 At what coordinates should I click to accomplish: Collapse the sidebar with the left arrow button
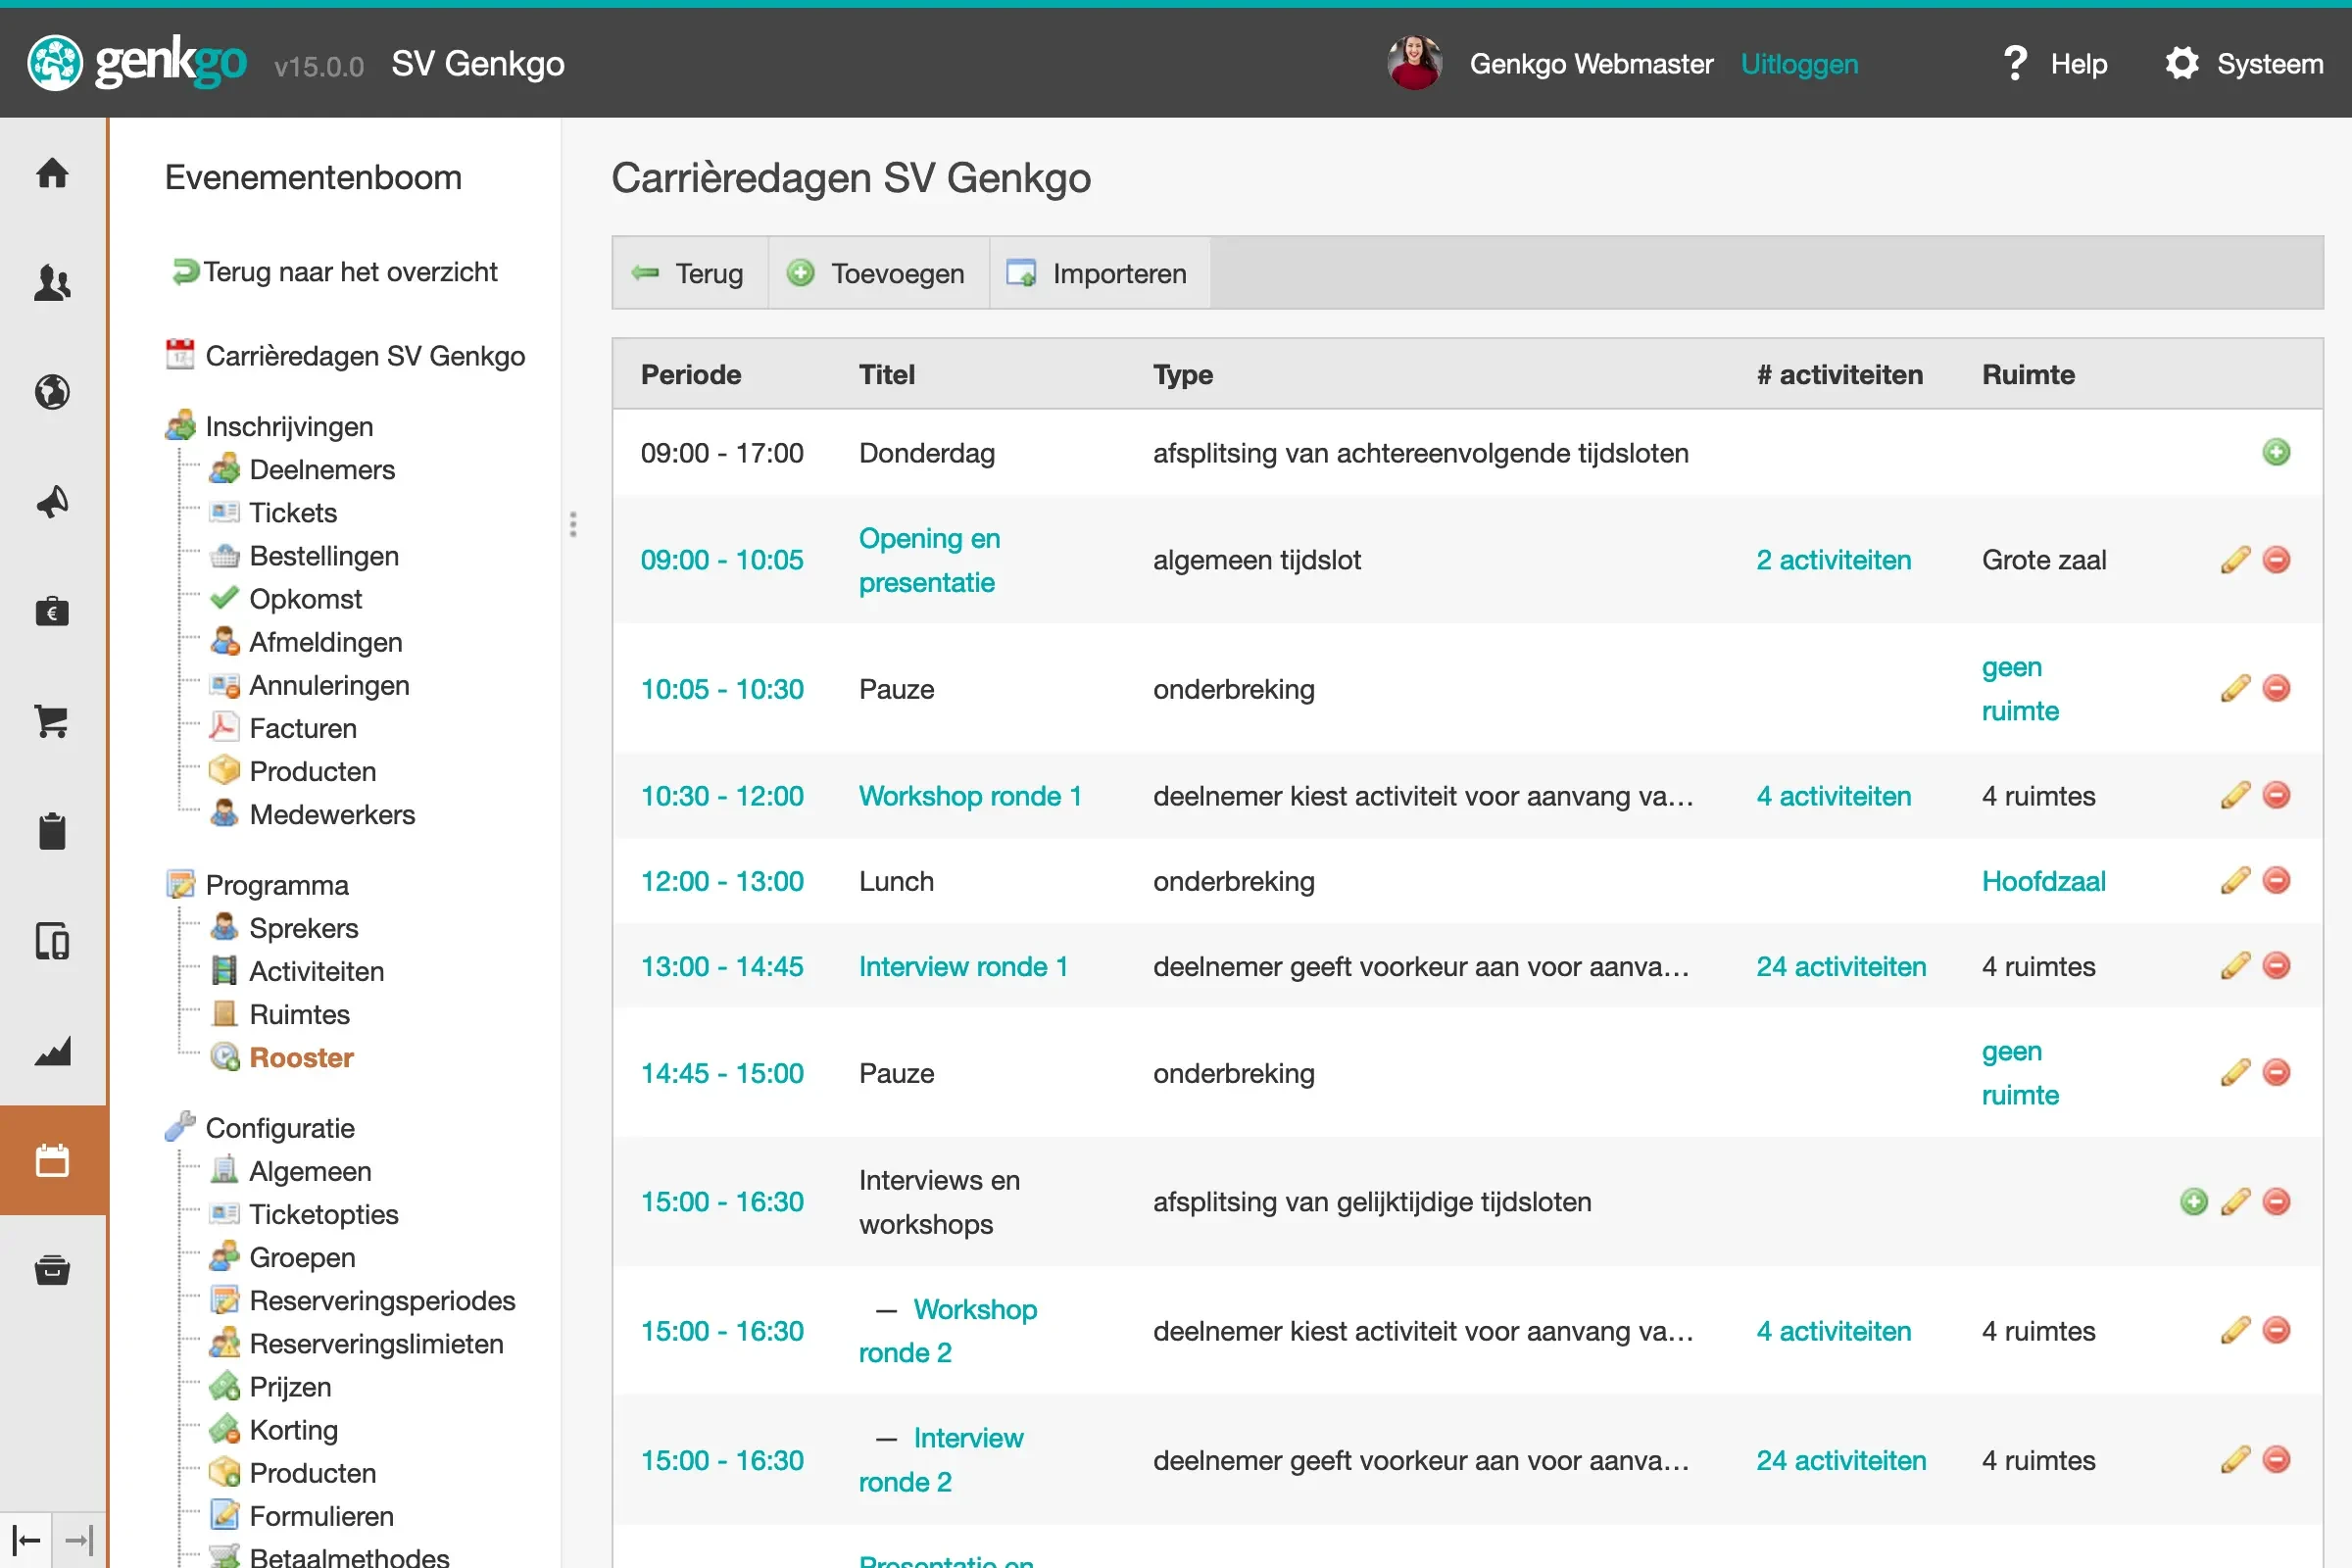tap(26, 1540)
